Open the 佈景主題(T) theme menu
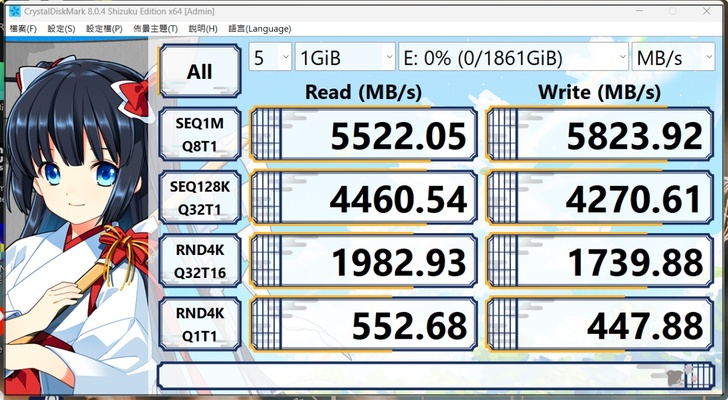 coord(156,29)
